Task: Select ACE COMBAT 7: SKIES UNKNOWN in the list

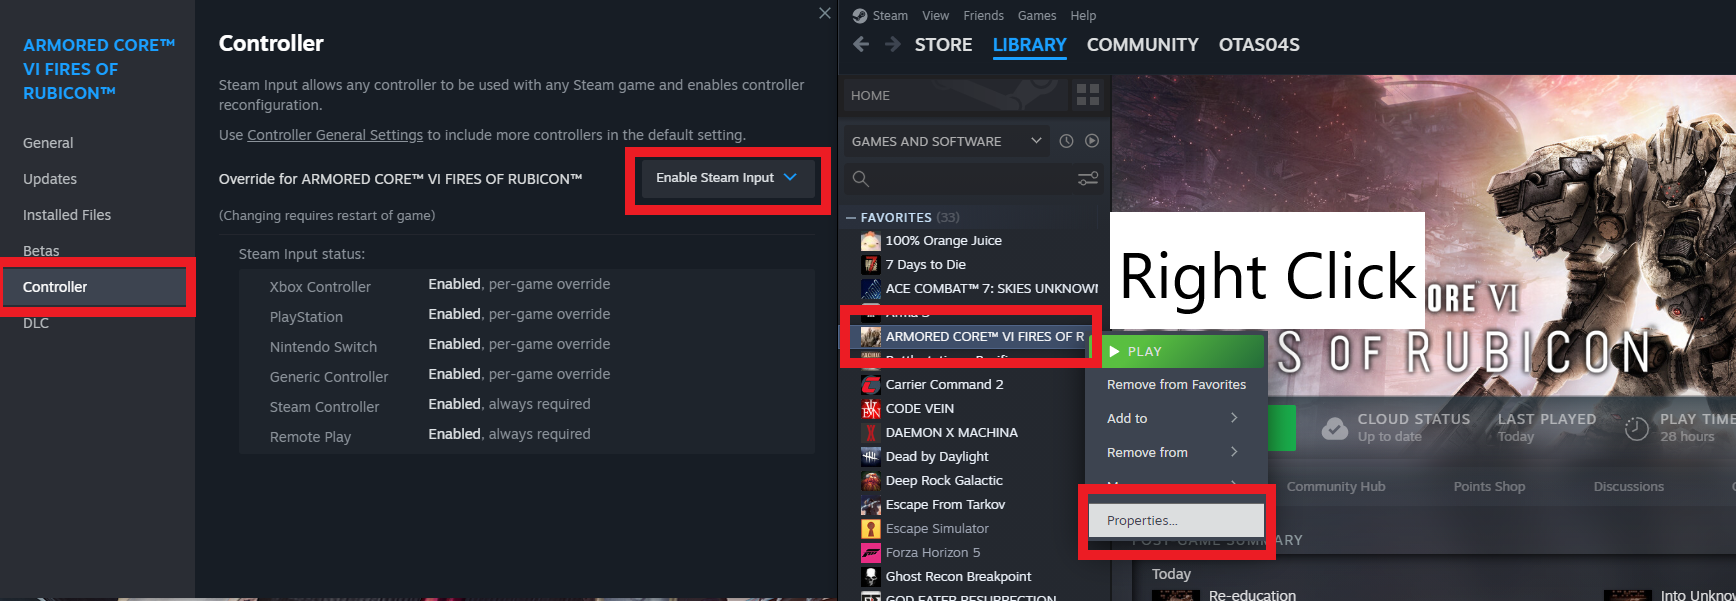Action: coord(991,288)
